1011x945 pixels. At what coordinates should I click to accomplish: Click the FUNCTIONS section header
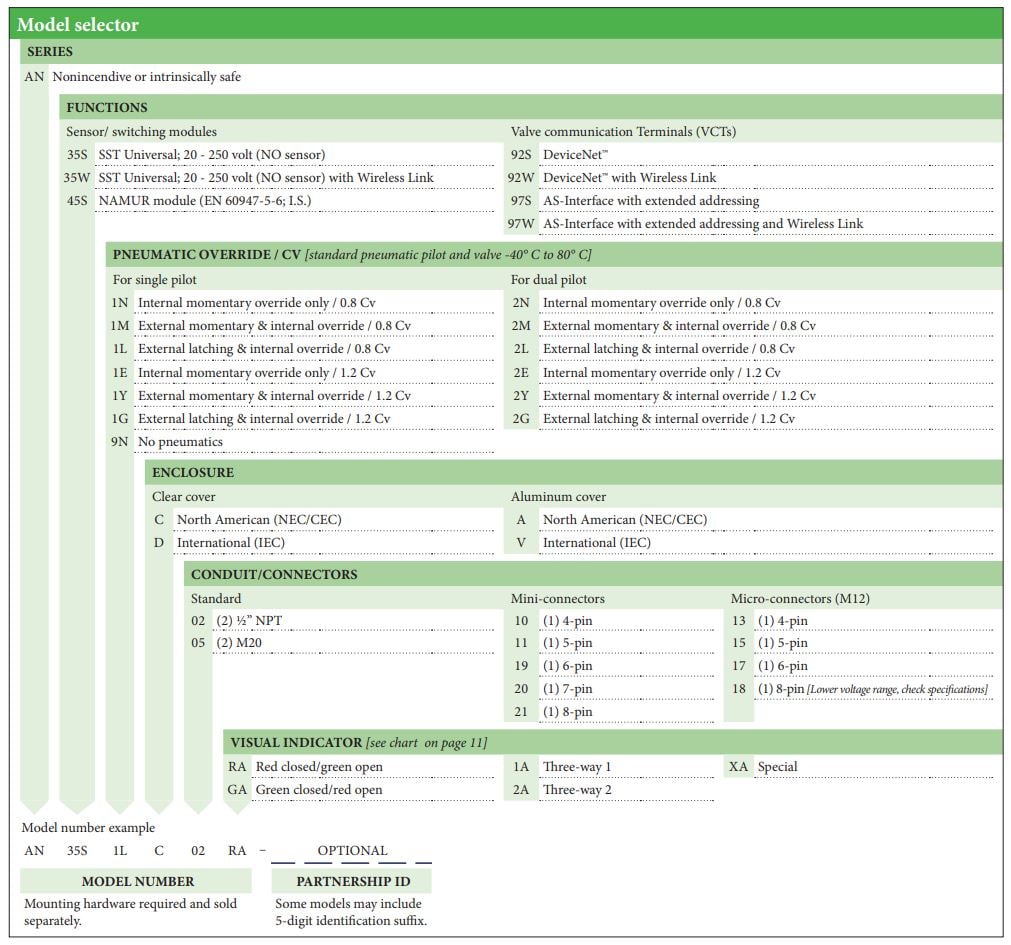(107, 107)
